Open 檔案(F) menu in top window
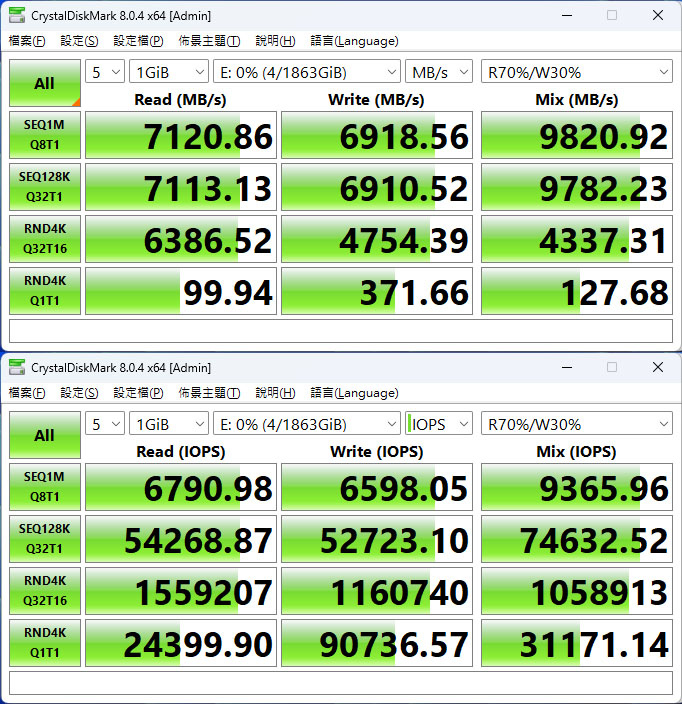 (x=27, y=41)
